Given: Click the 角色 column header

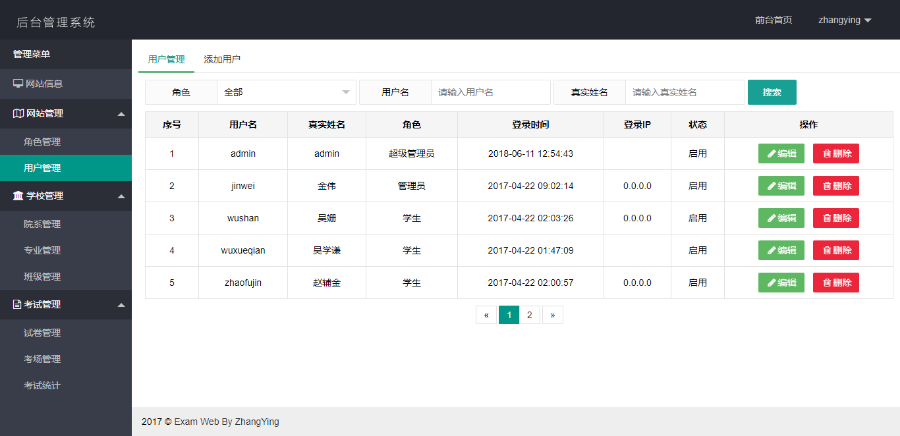Looking at the screenshot, I should pyautogui.click(x=412, y=124).
